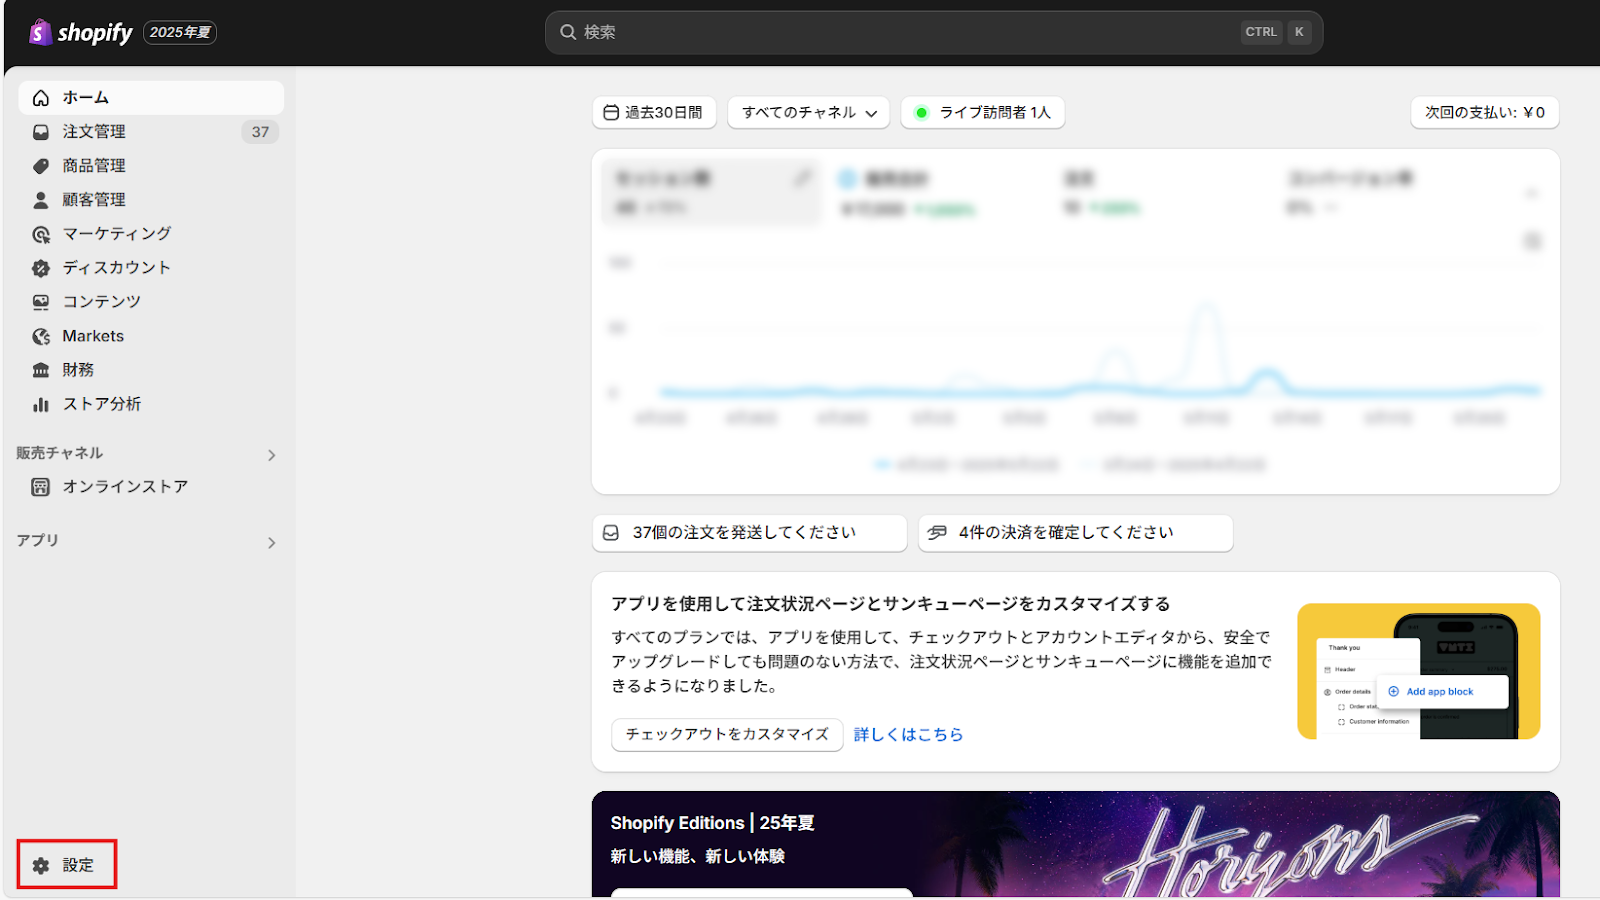Open the 注文管理 orders inbox icon
1600x900 pixels.
(41, 132)
